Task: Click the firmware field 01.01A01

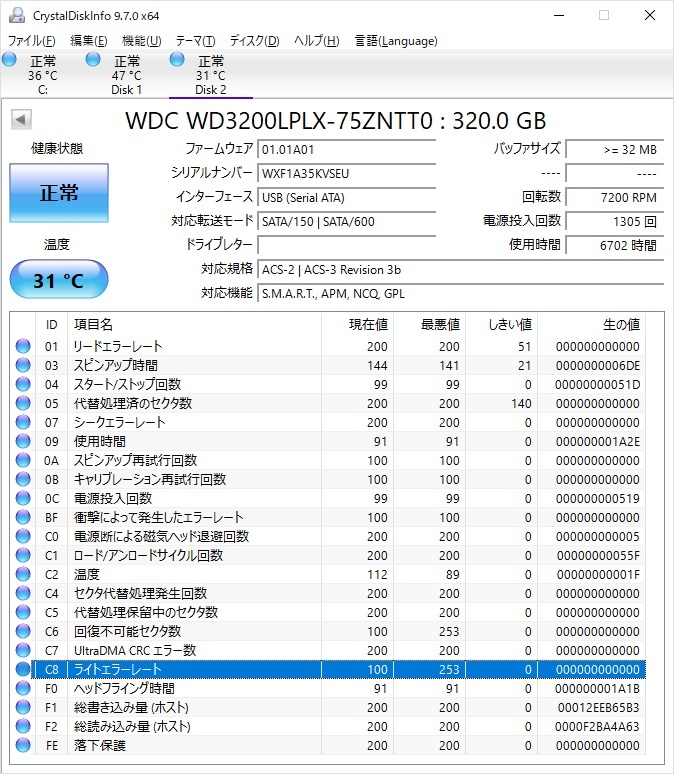Action: 347,149
